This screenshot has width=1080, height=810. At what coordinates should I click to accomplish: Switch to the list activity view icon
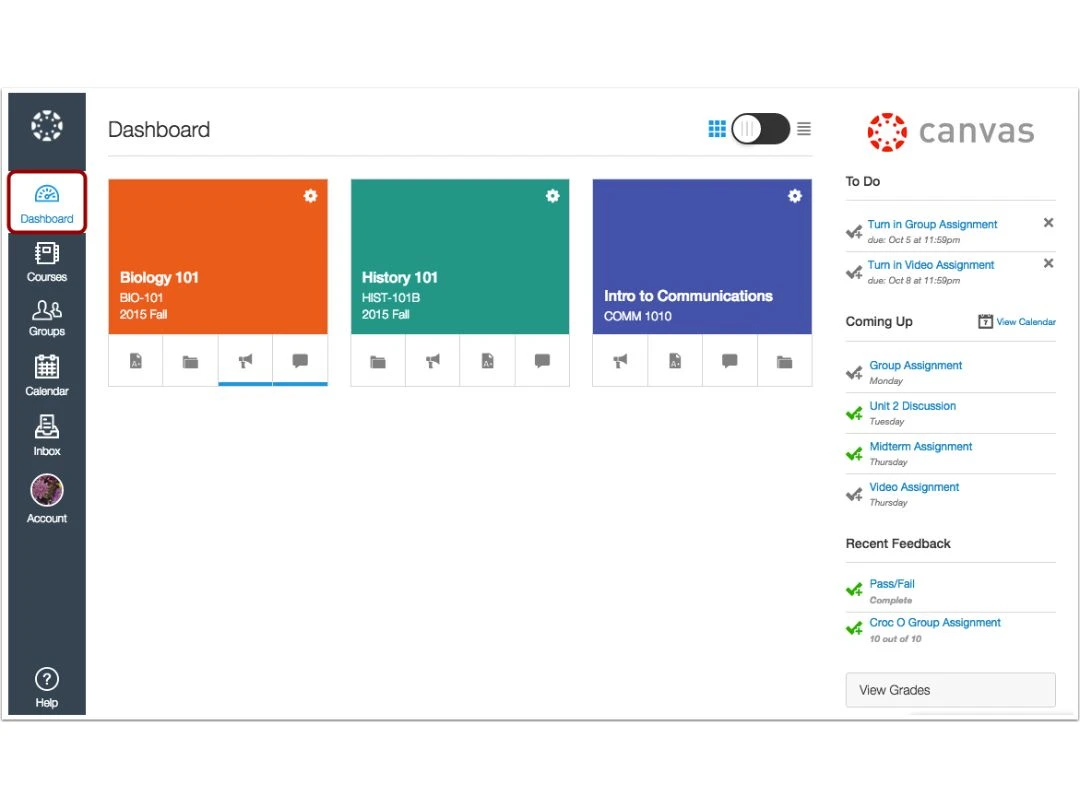[804, 129]
